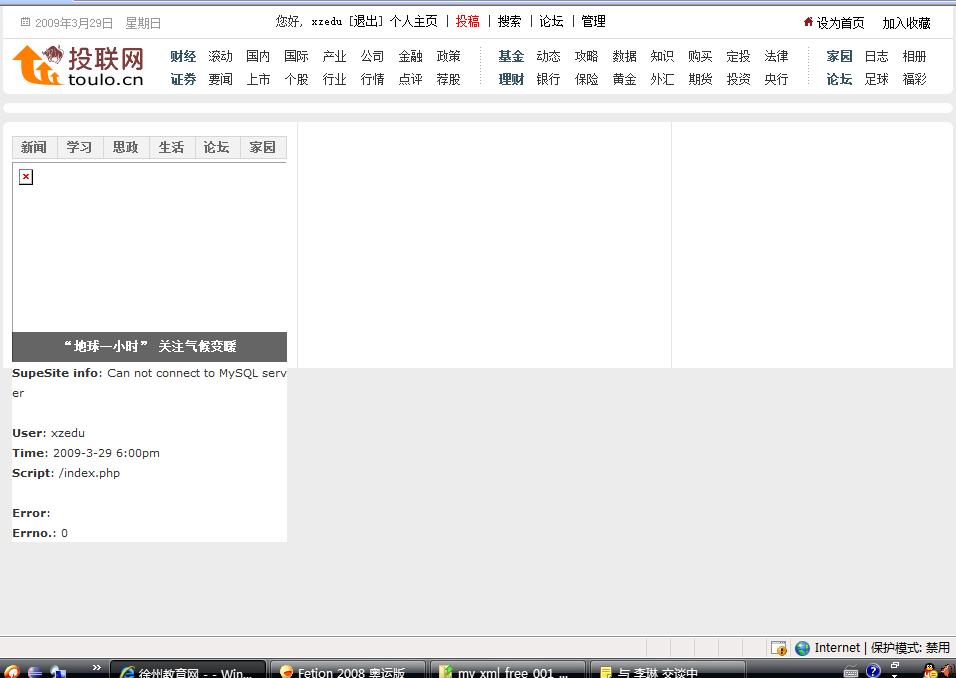The width and height of the screenshot is (956, 678).
Task: Click the 退出 logout link
Action: [366, 22]
